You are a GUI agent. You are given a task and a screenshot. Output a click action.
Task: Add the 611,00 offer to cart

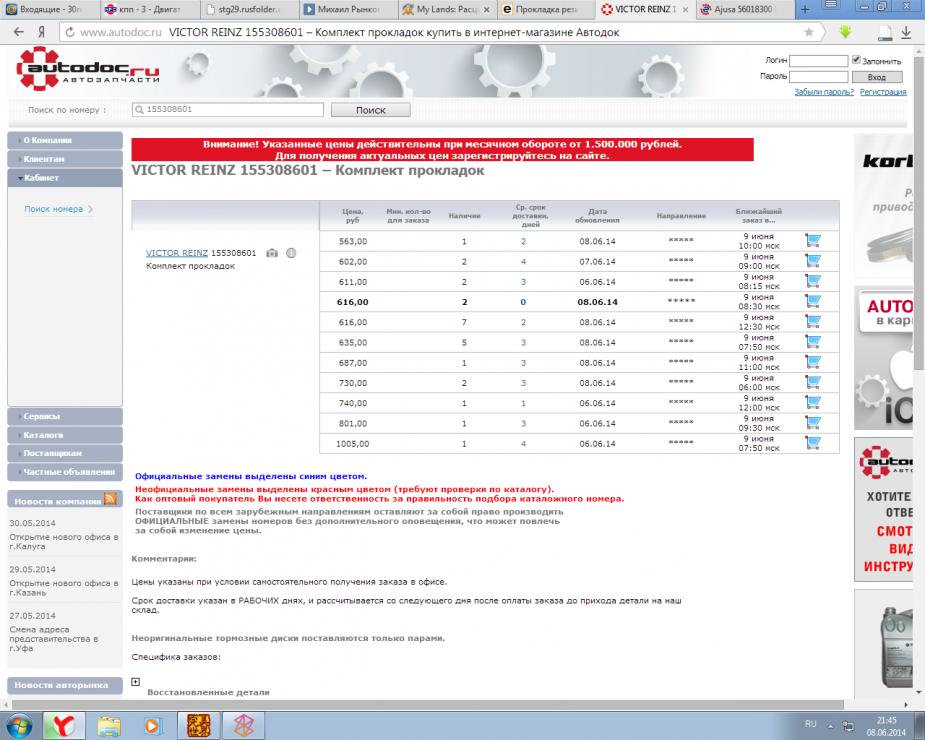click(x=813, y=281)
